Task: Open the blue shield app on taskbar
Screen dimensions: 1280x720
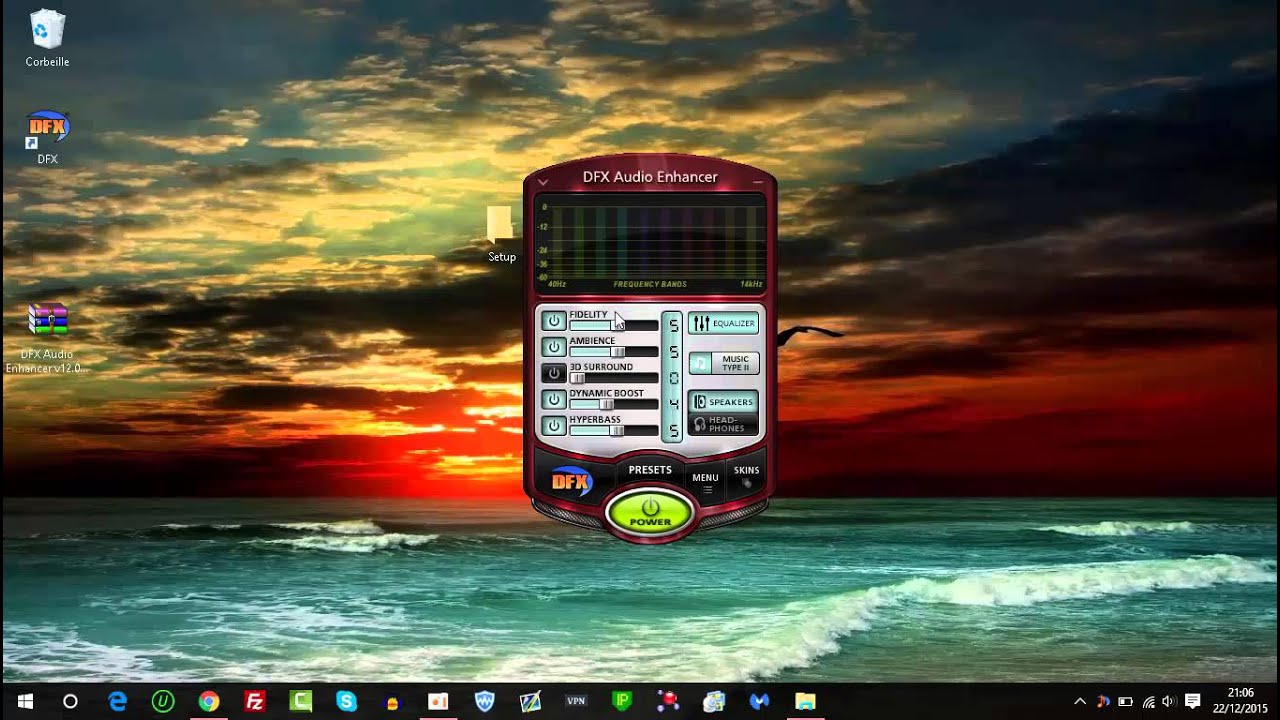Action: tap(484, 702)
